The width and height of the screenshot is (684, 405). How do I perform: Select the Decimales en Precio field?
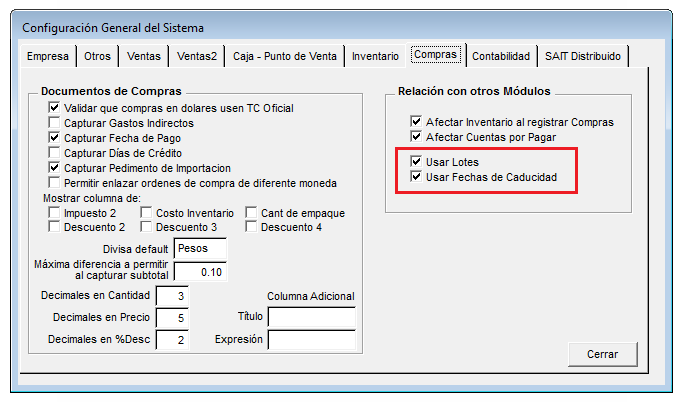172,318
